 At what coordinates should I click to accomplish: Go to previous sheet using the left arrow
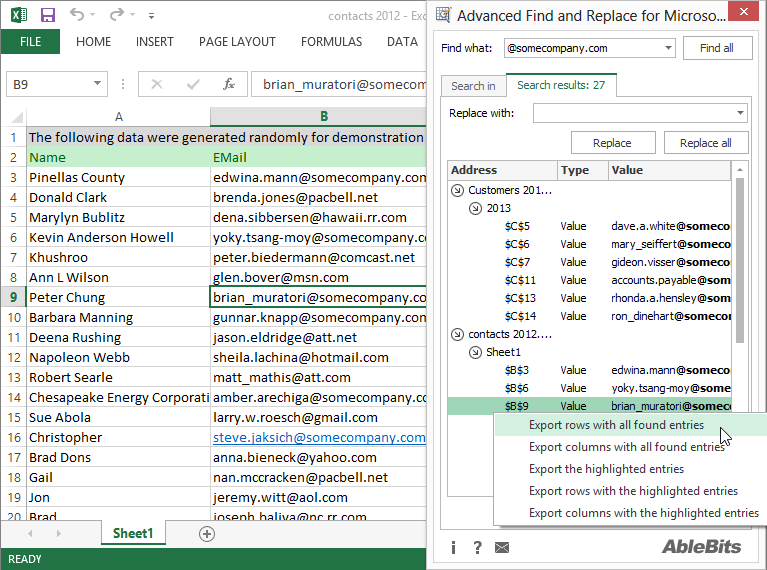[x=30, y=533]
